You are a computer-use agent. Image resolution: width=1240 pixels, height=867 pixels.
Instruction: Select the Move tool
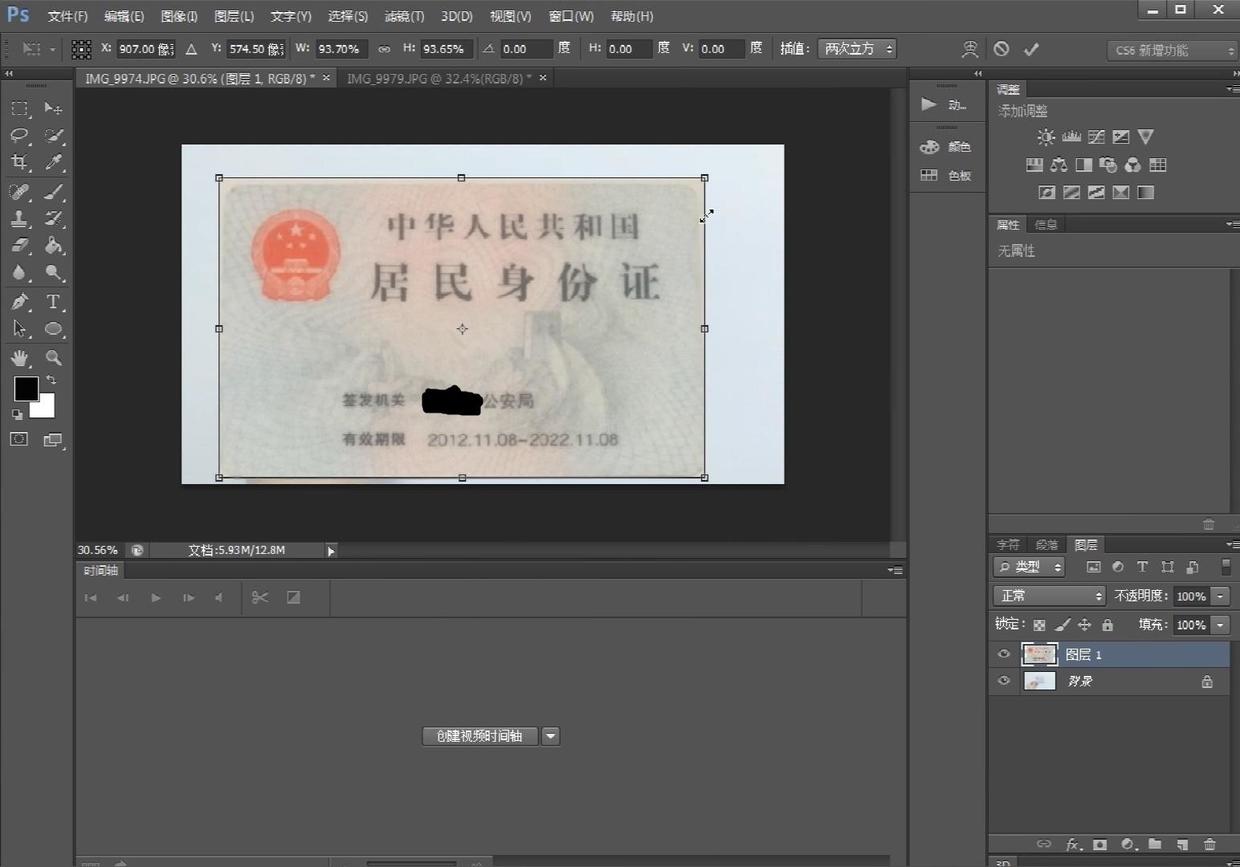53,108
